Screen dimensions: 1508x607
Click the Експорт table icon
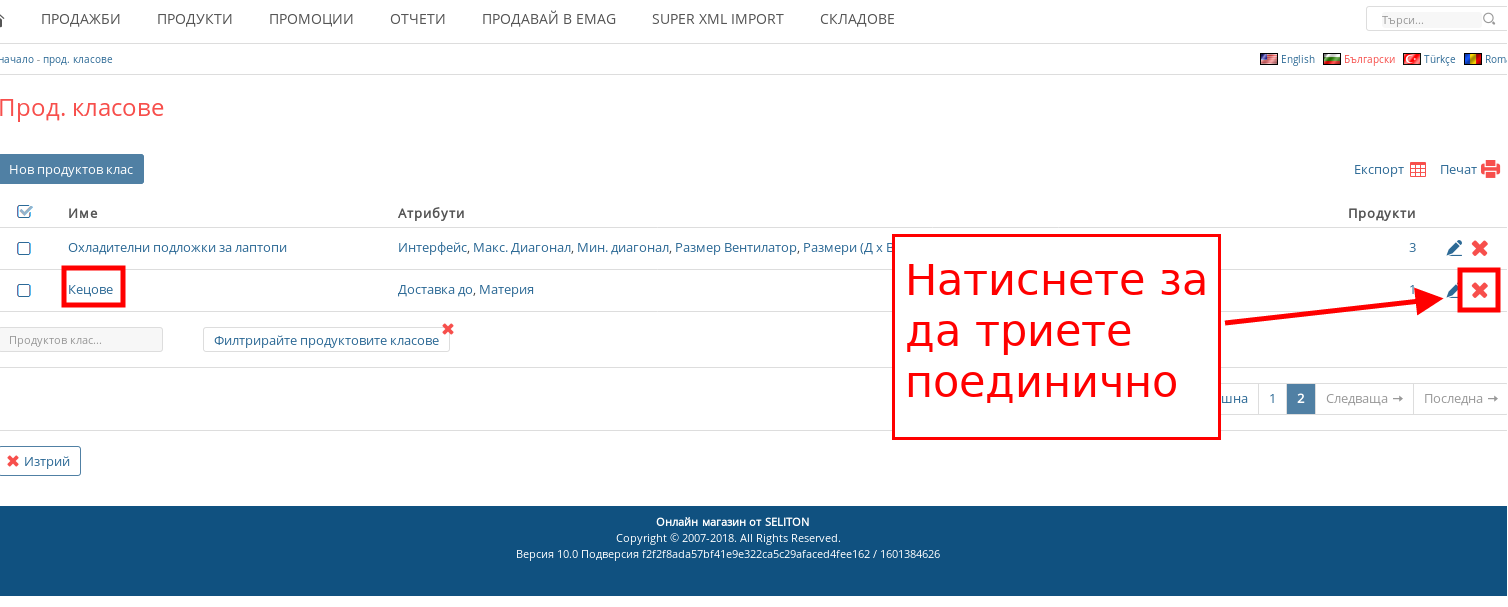pos(1417,170)
